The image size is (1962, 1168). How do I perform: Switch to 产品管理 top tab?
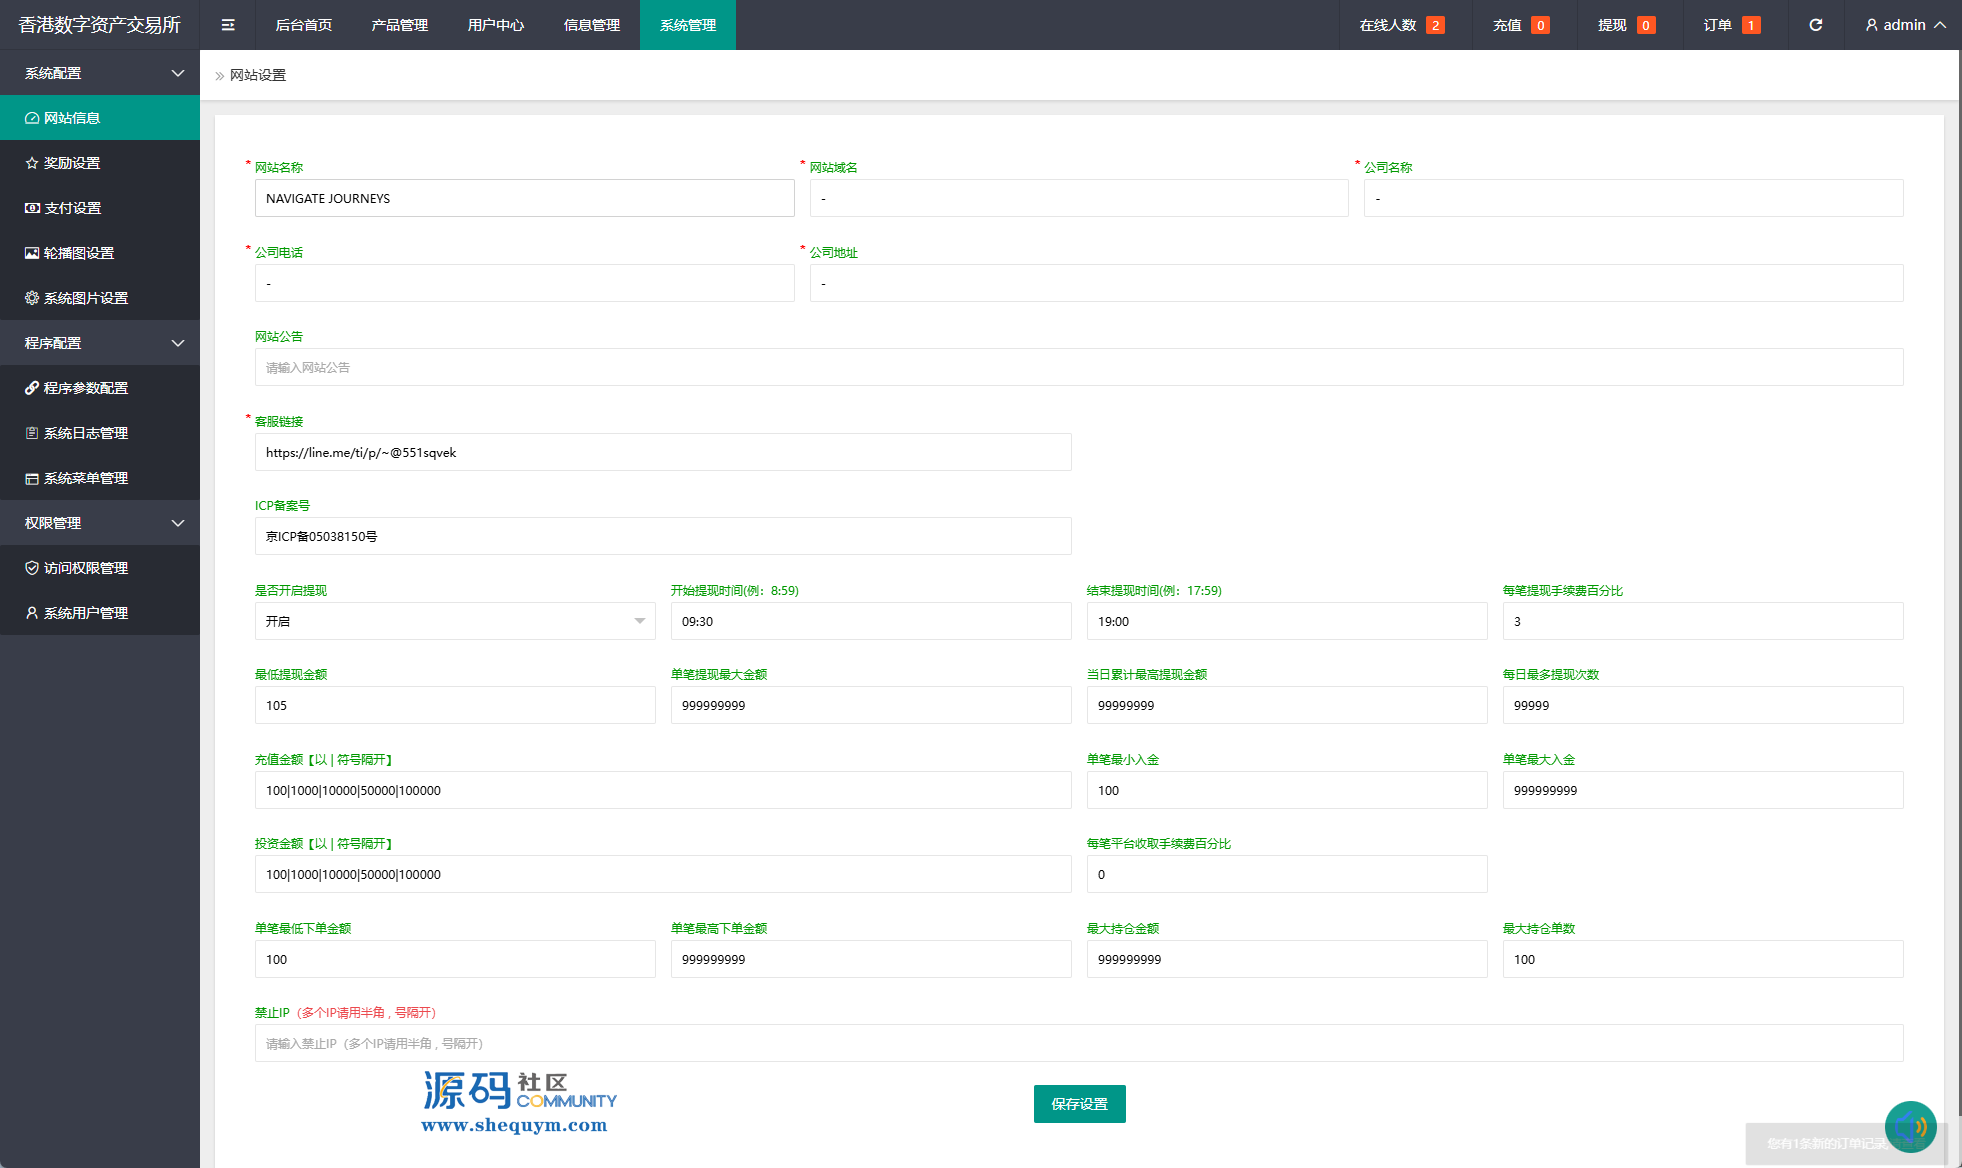tap(400, 25)
